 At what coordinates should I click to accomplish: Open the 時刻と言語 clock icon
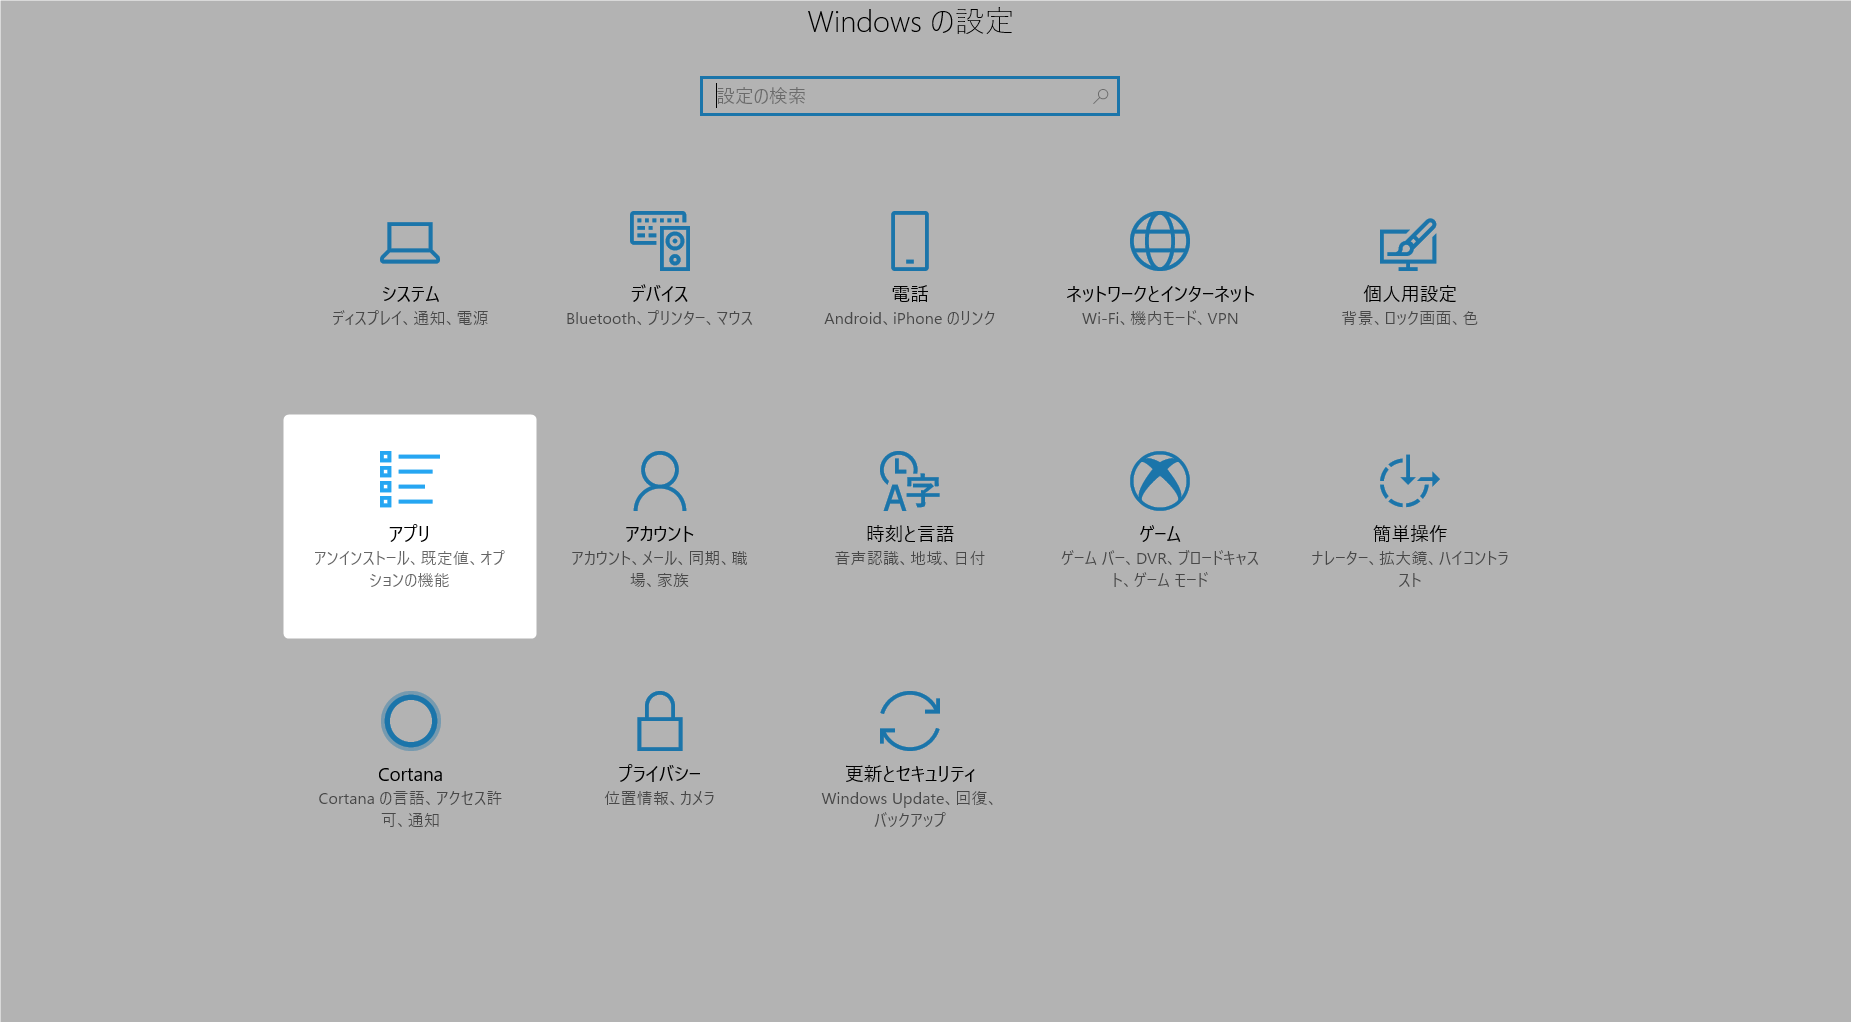click(909, 481)
